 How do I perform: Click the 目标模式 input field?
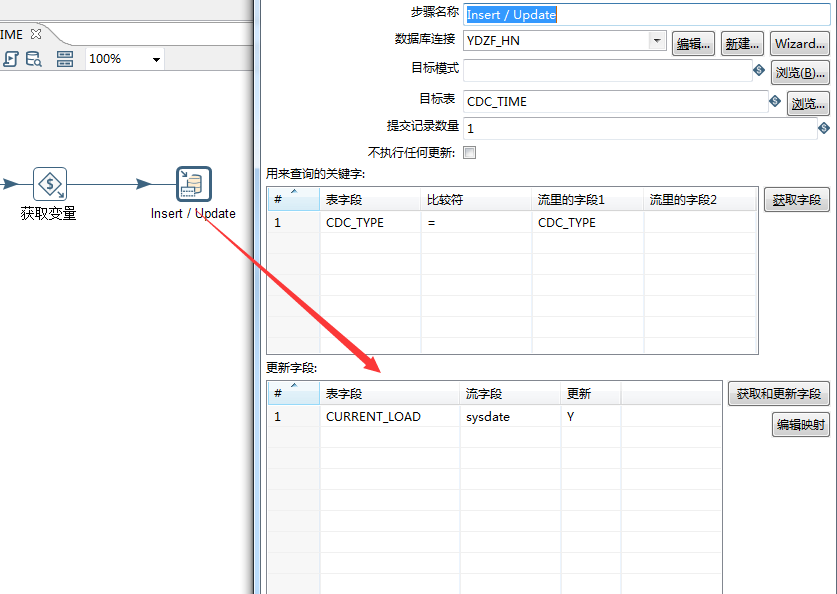[607, 70]
